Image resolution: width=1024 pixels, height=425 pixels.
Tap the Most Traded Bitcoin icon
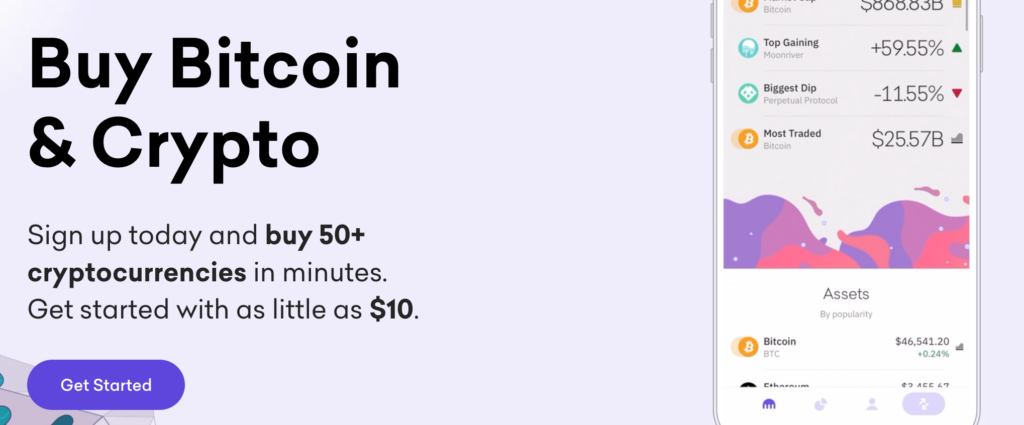pos(745,138)
